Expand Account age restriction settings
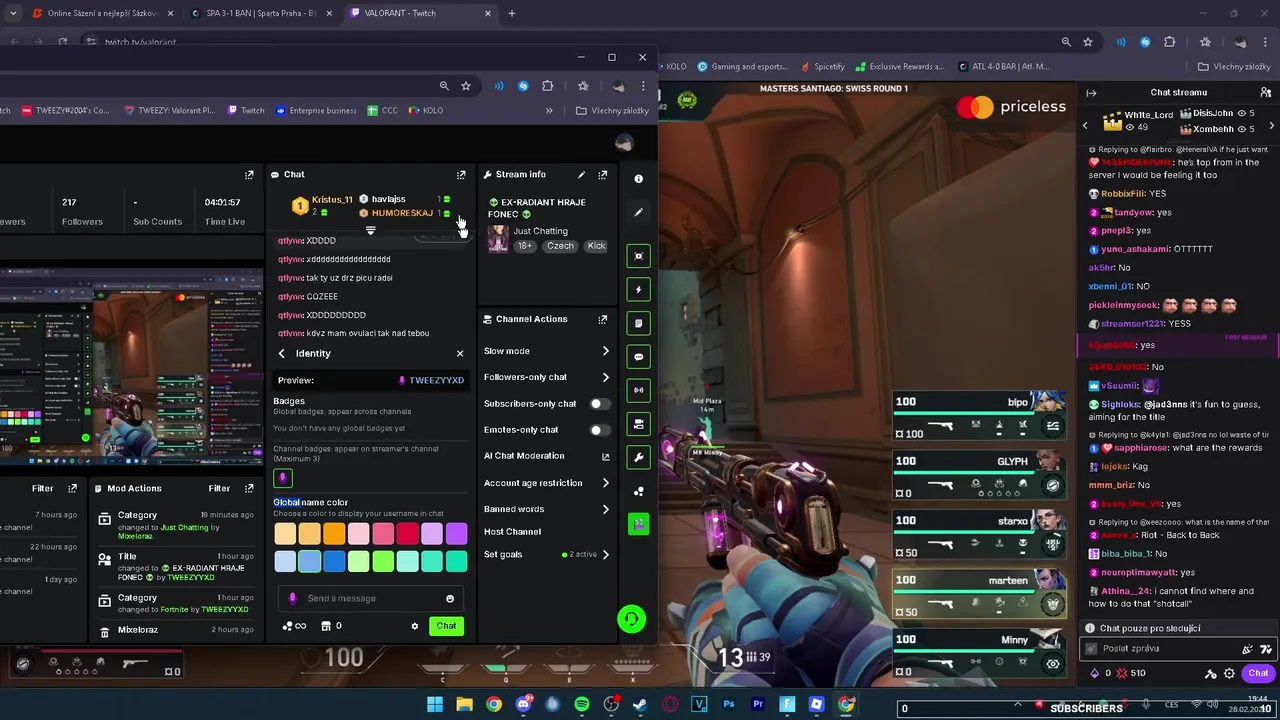1280x720 pixels. [605, 483]
